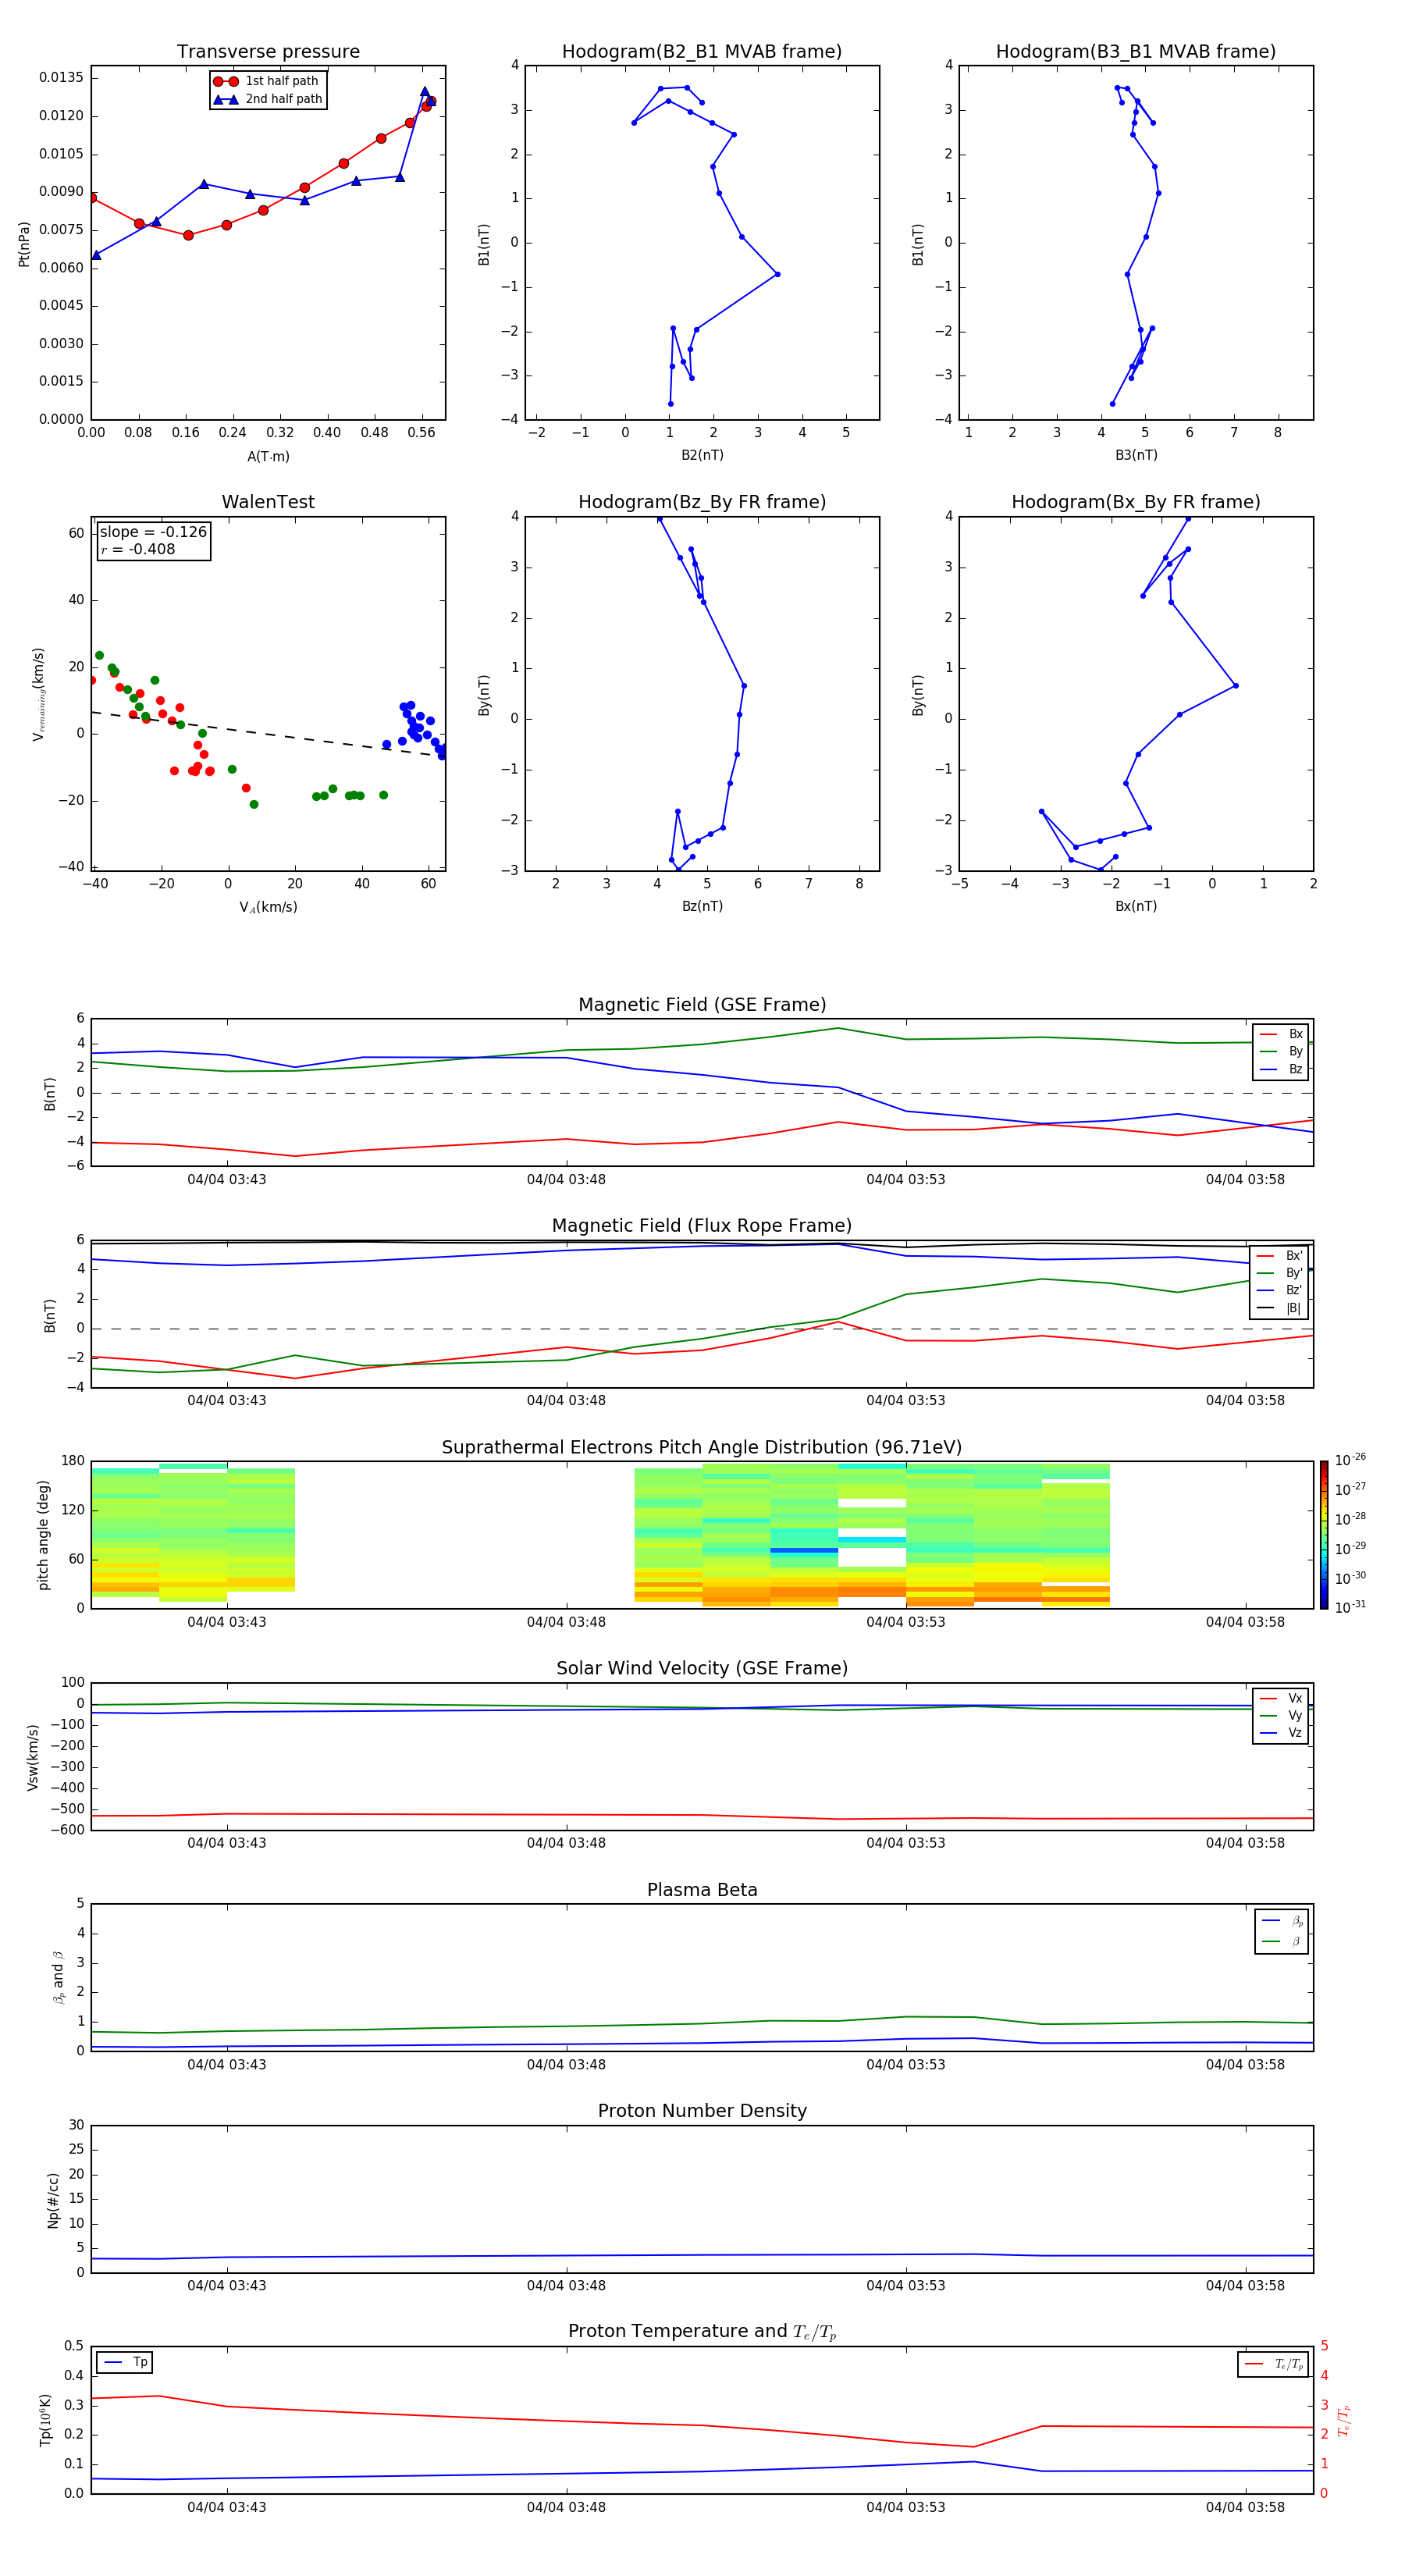
Task: Click the 'V_A(km/s)' axis label in WalenTest
Action: 268,907
